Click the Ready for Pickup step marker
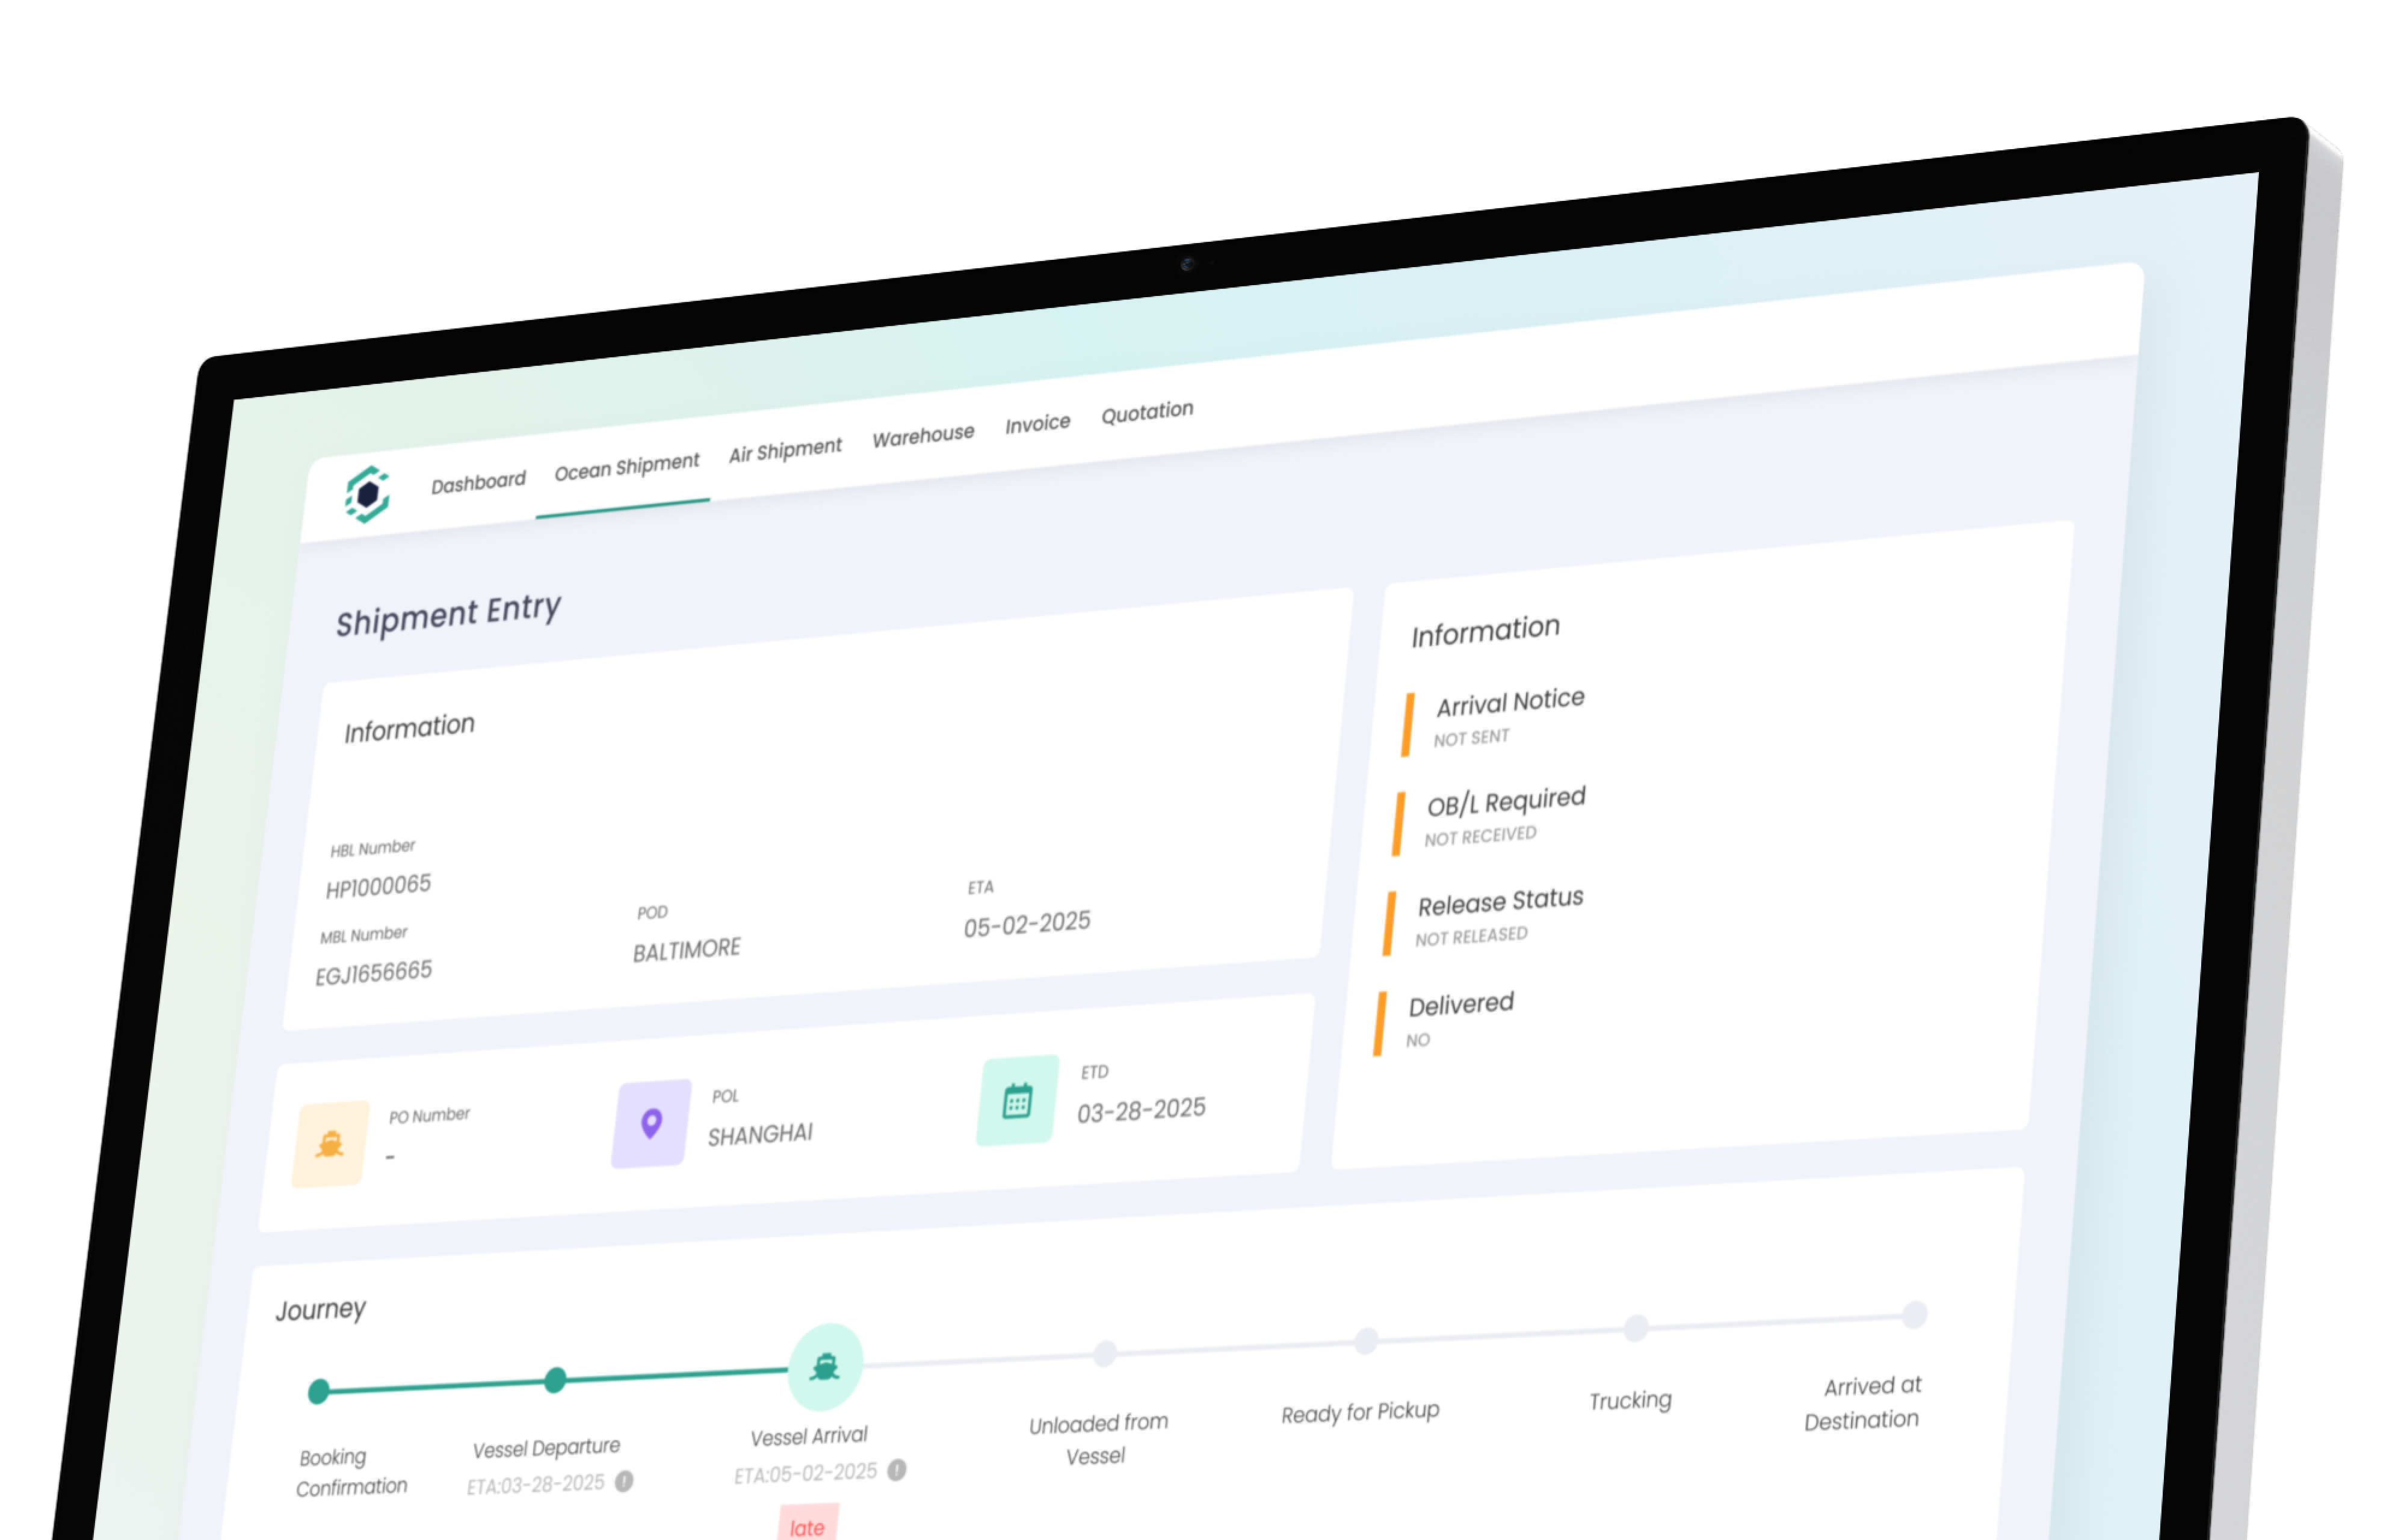The image size is (2407, 1540). coord(1366,1340)
